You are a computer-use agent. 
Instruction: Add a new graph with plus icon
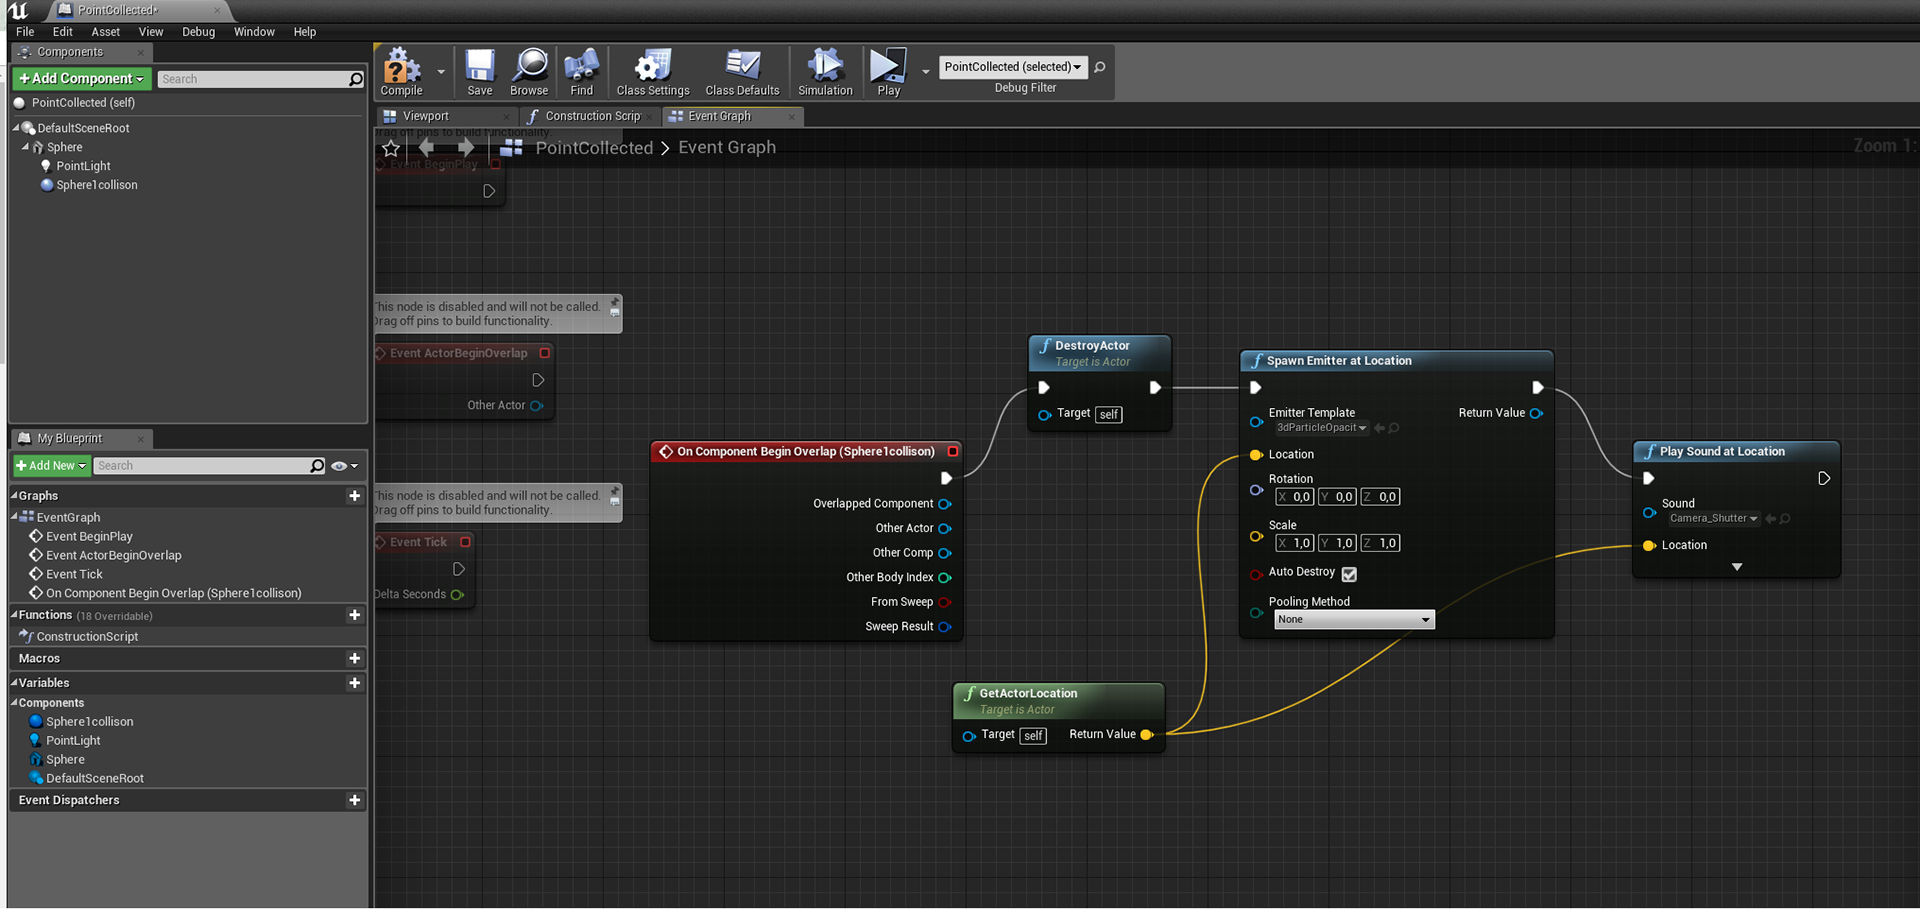point(354,496)
